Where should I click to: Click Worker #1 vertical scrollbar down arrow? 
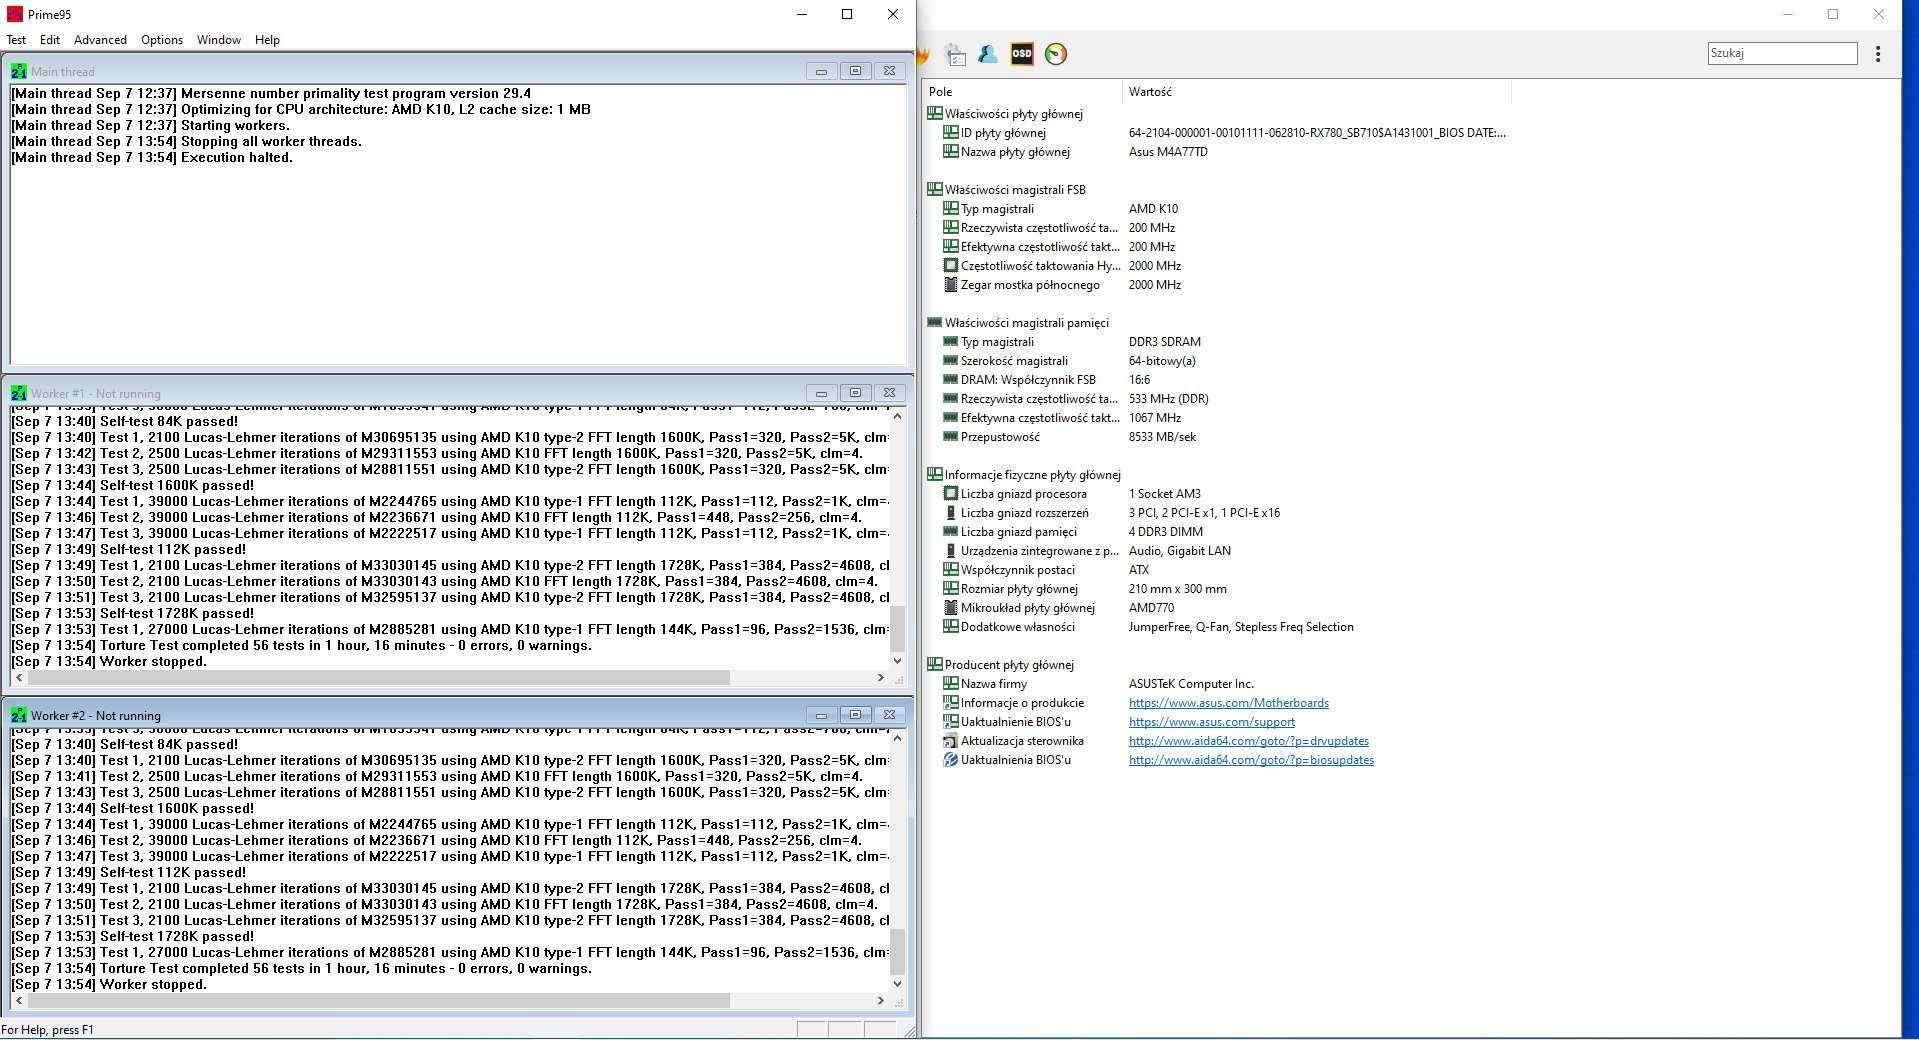click(897, 661)
